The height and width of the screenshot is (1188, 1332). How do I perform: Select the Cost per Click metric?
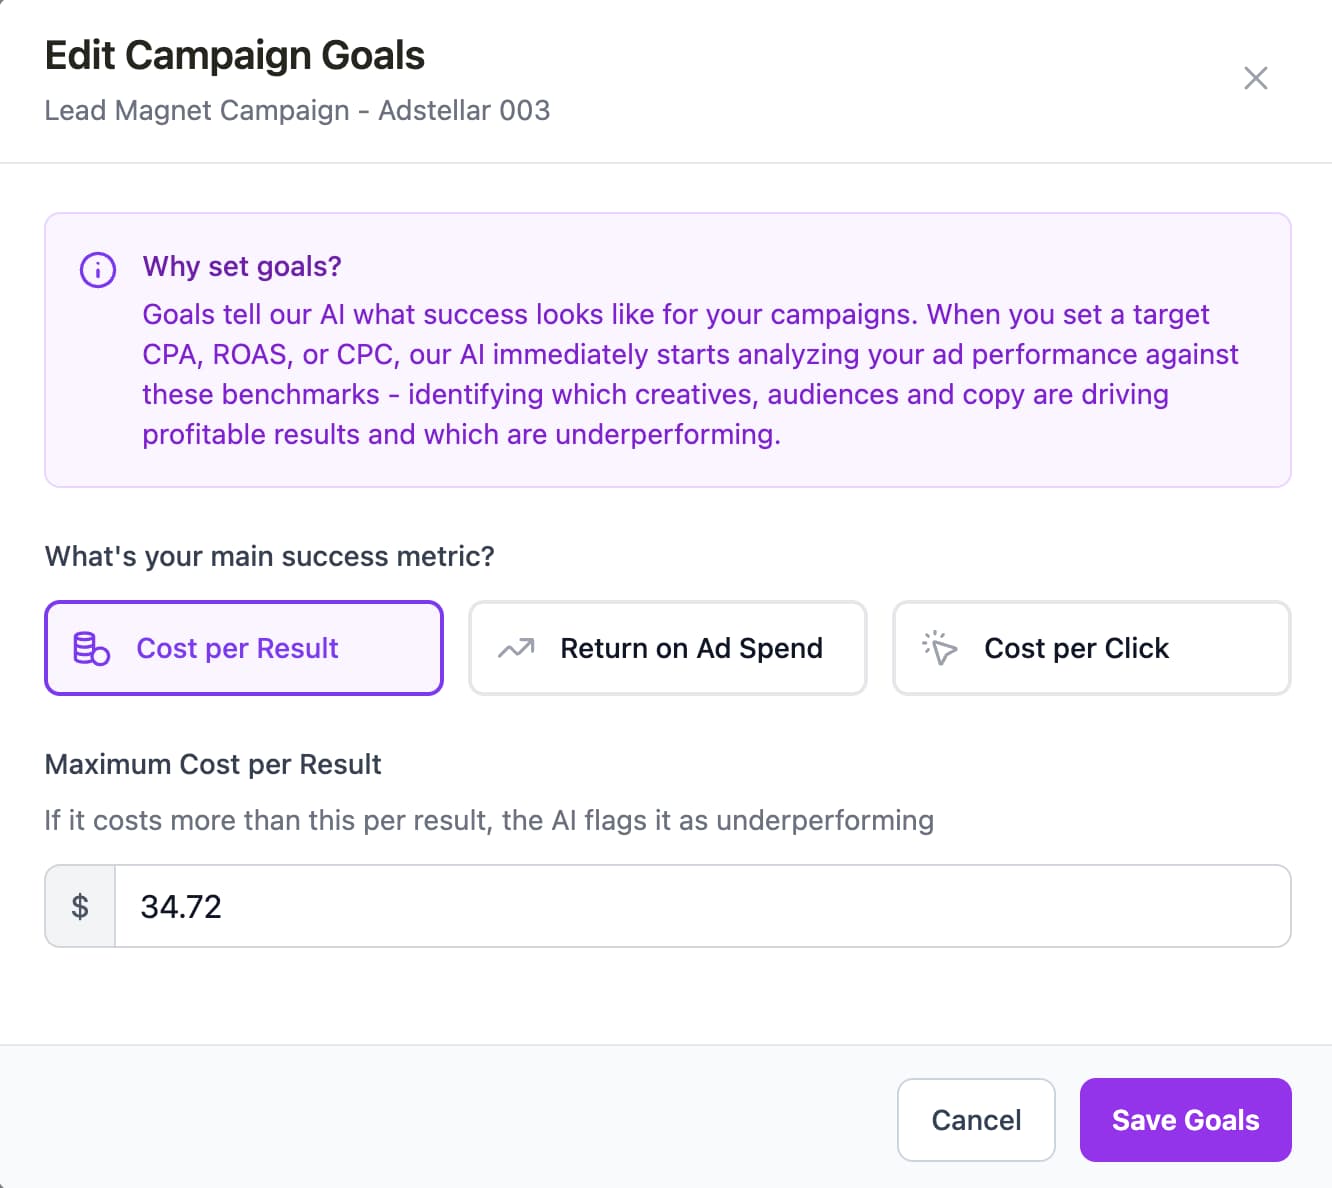tap(1090, 648)
